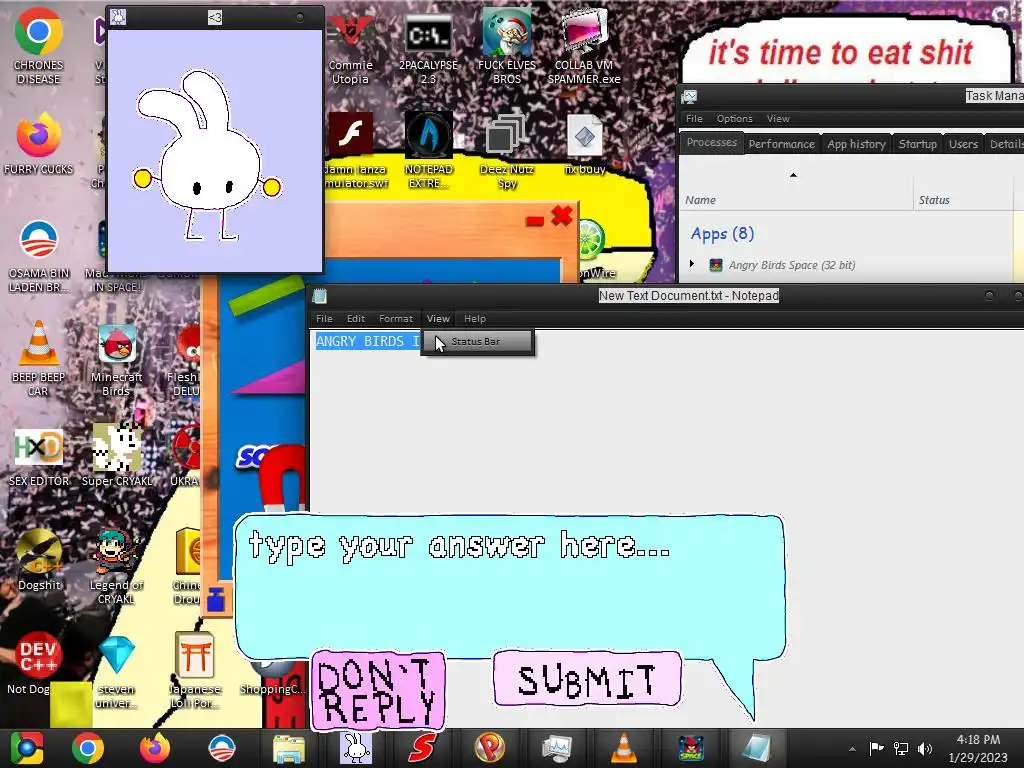Open the fix buuy desktop icon

point(584,145)
